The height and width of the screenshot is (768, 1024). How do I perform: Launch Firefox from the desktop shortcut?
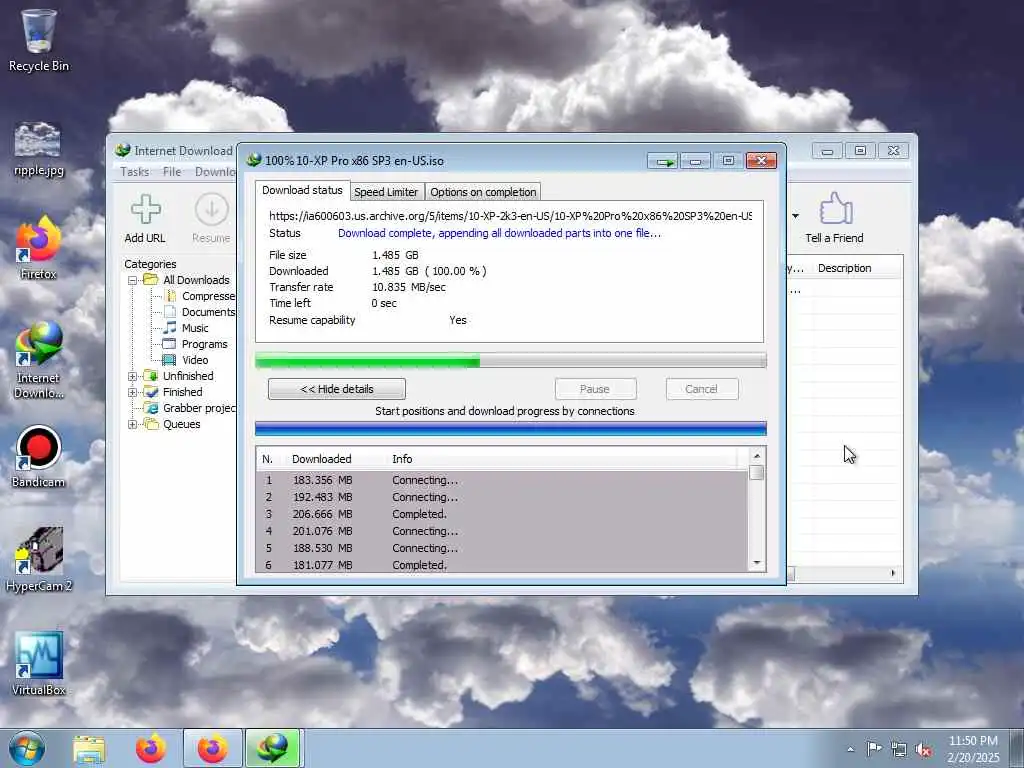(x=38, y=248)
